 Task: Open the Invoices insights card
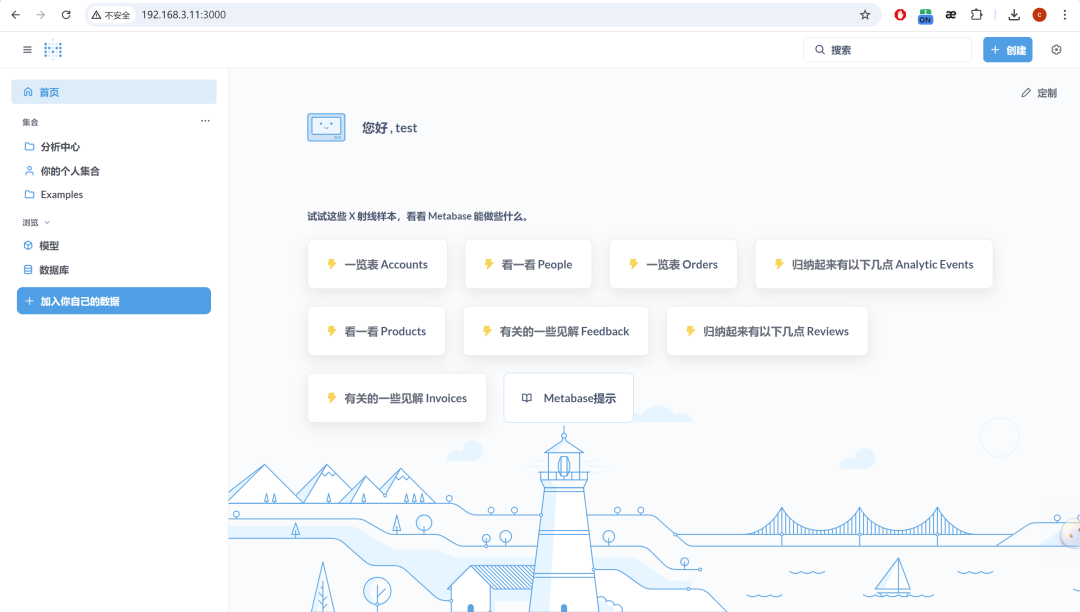[x=397, y=398]
